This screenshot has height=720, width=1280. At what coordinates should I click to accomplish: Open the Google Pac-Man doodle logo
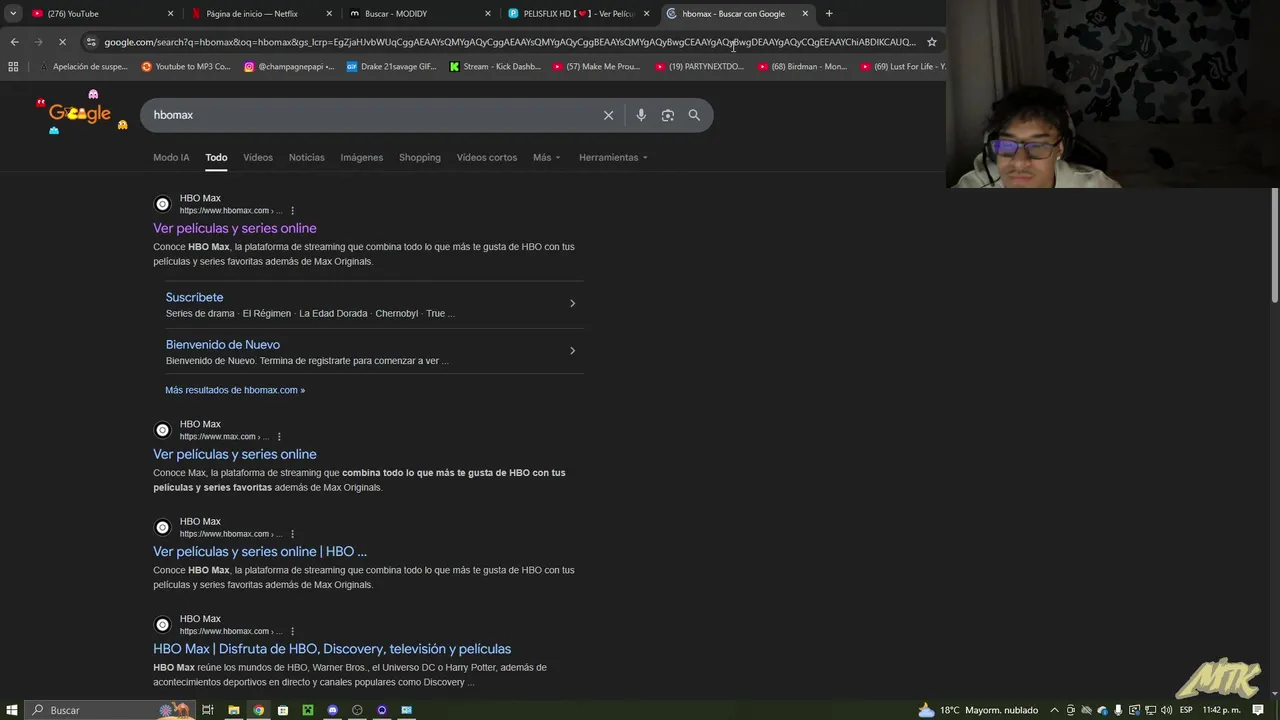(80, 113)
